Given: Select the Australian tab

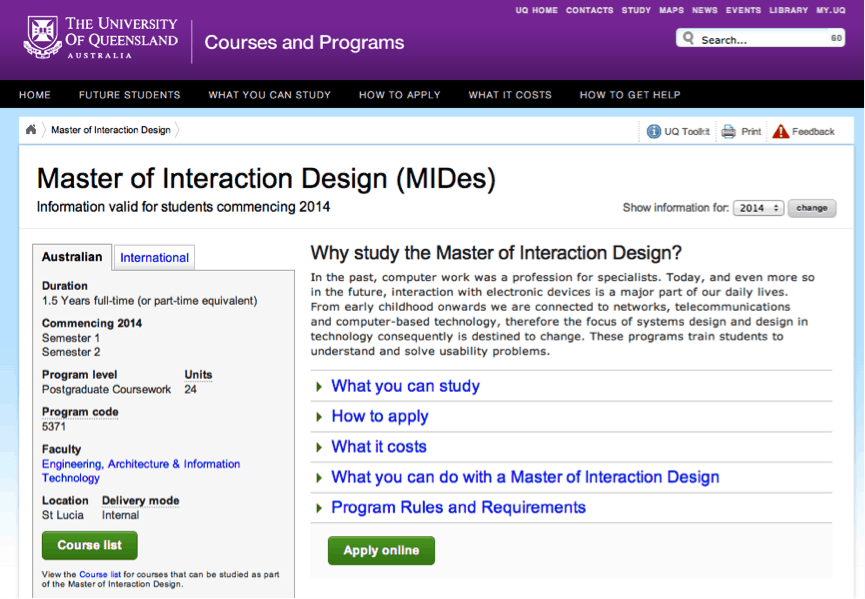Looking at the screenshot, I should click(72, 257).
